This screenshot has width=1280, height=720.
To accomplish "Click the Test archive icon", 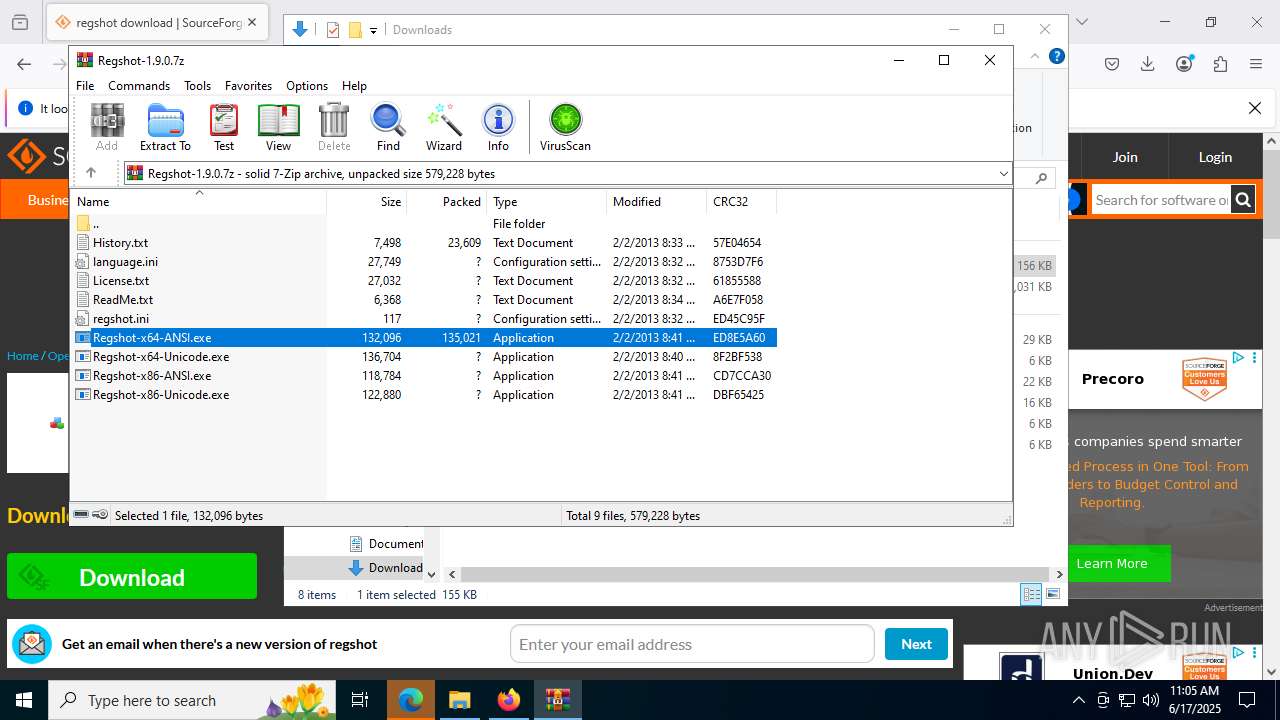I will click(224, 127).
